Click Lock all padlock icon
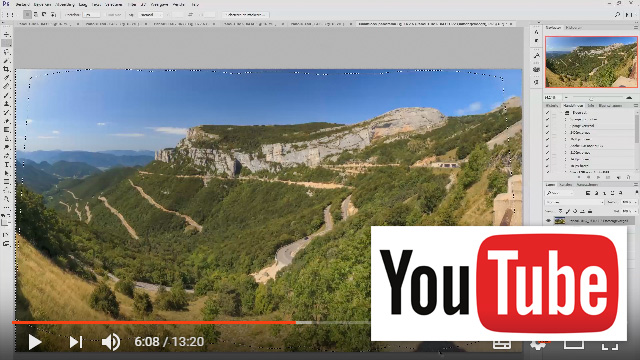640x360 pixels. [x=590, y=211]
